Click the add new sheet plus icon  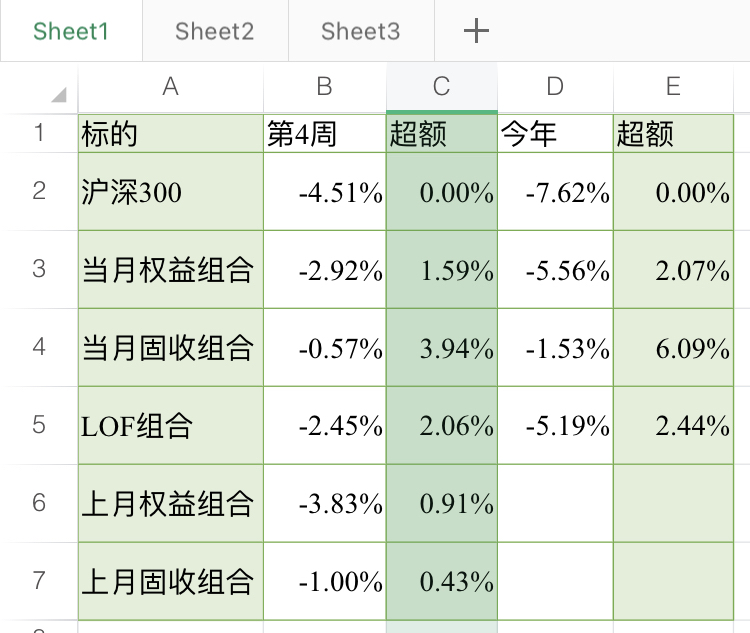(477, 31)
